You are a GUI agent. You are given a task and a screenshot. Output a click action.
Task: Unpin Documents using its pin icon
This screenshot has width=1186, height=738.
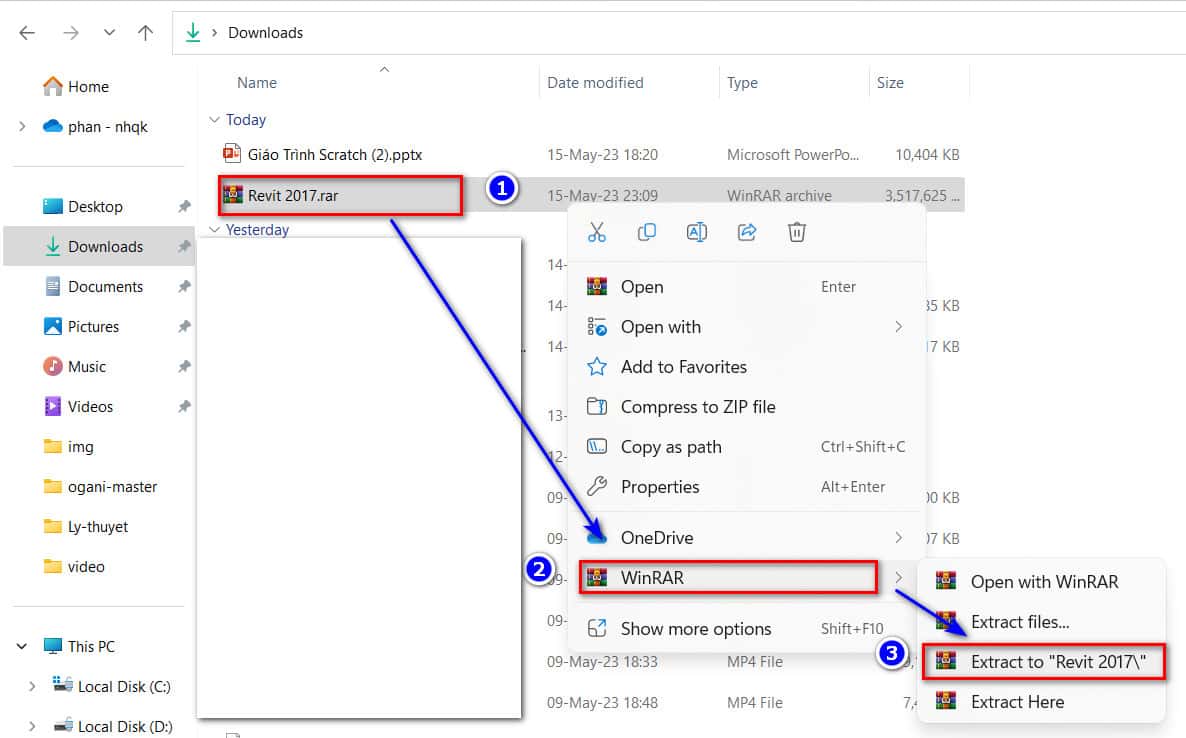pyautogui.click(x=184, y=287)
